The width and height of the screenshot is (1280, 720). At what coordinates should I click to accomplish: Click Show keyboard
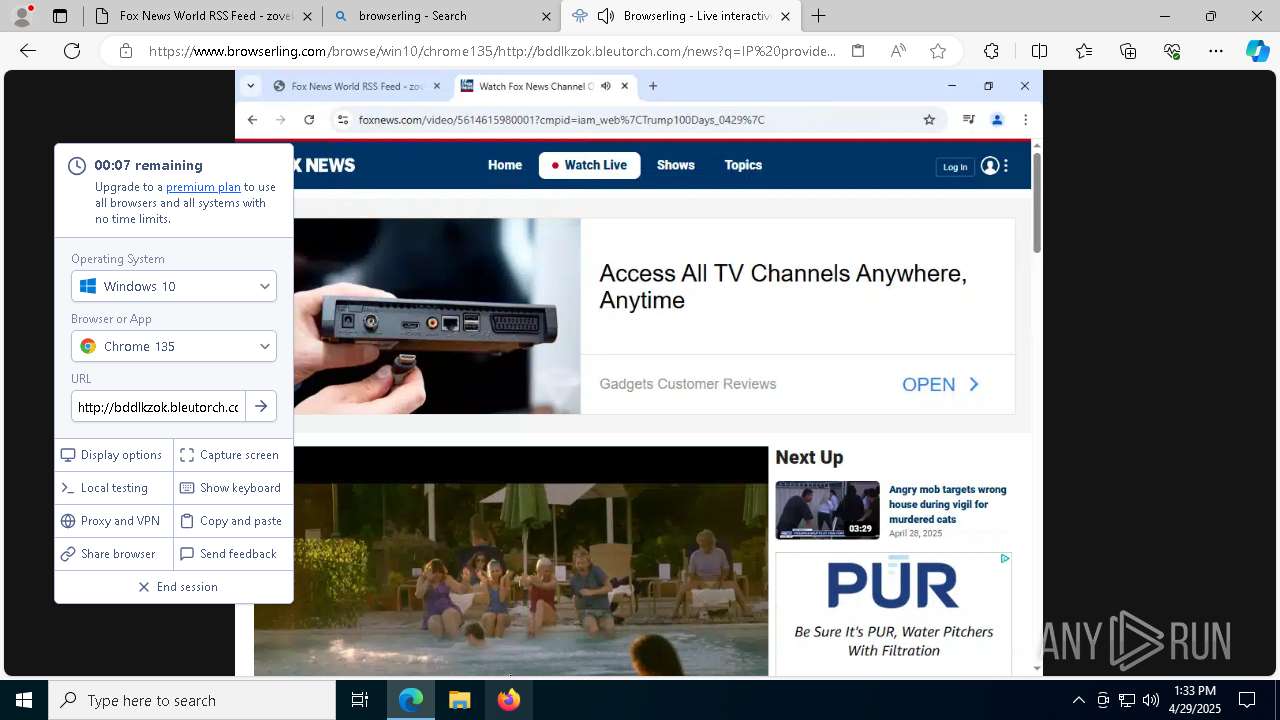pos(231,488)
